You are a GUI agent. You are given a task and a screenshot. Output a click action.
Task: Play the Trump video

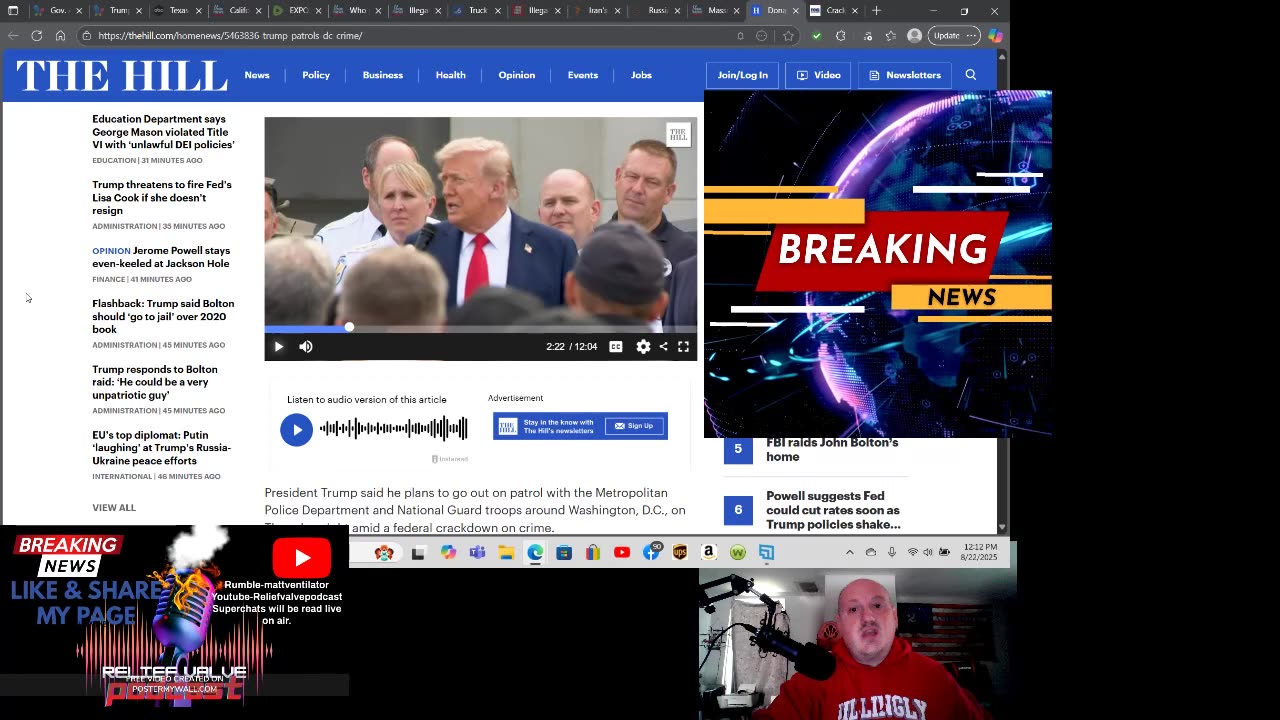point(278,347)
